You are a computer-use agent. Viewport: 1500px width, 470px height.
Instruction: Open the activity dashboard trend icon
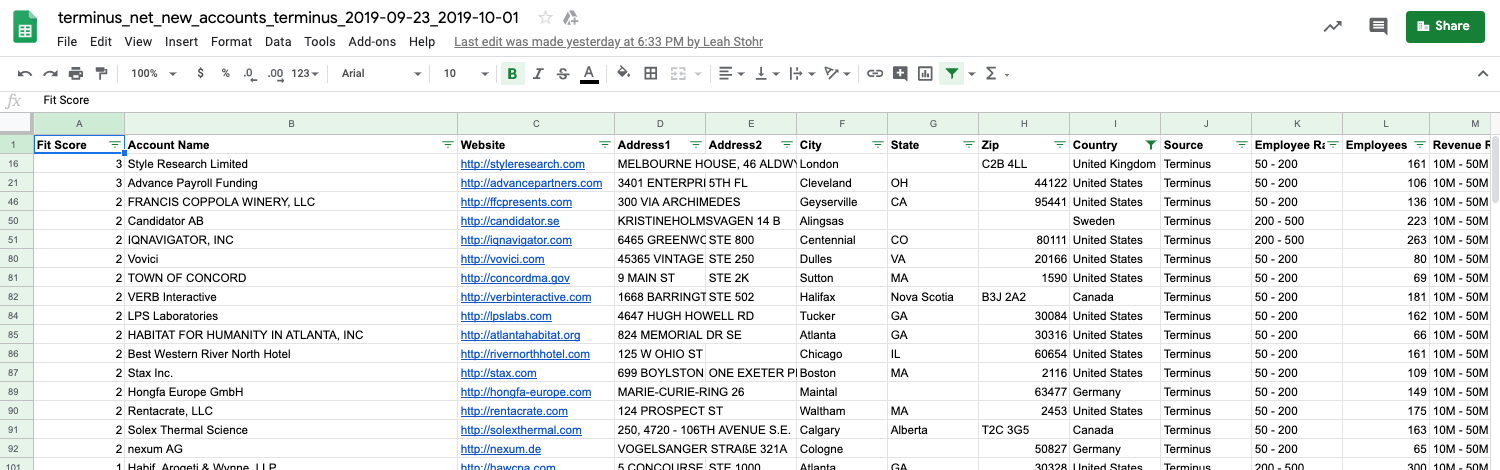[x=1332, y=26]
